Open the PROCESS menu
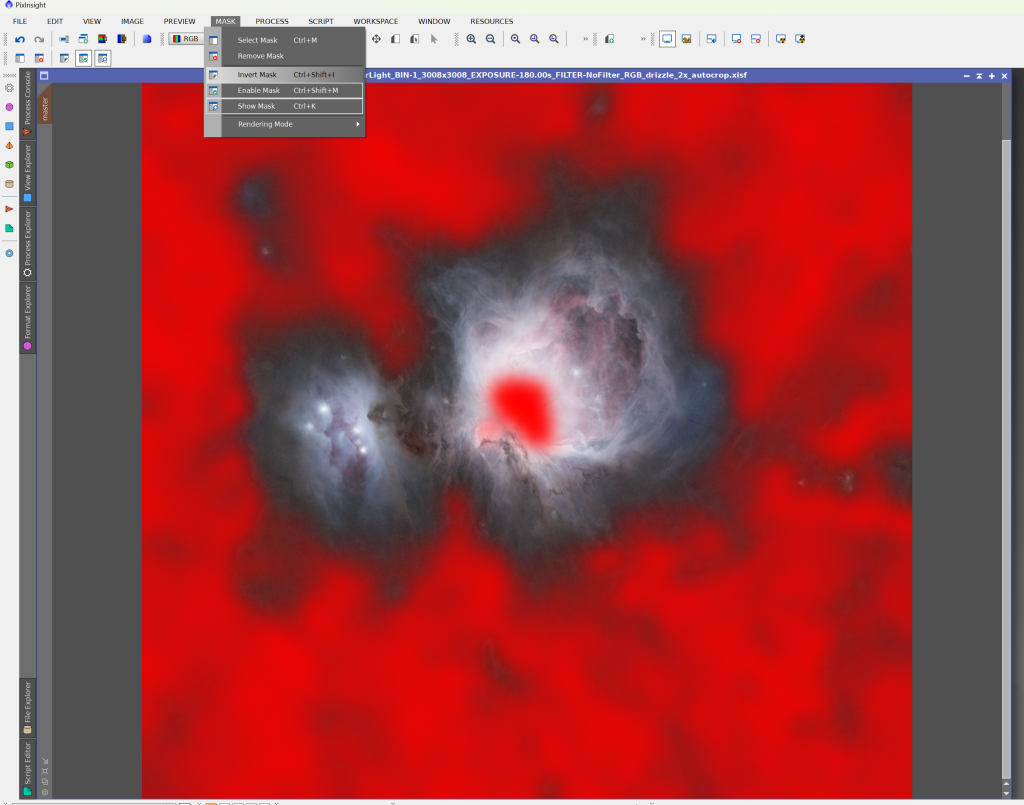This screenshot has height=805, width=1024. [271, 21]
